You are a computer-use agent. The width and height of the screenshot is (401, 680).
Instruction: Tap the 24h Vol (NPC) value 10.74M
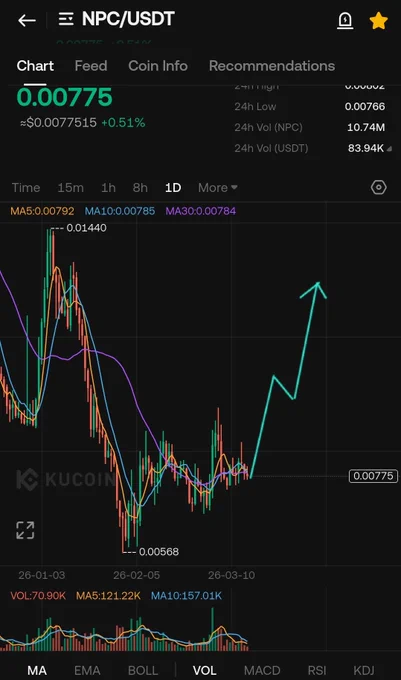pyautogui.click(x=366, y=128)
